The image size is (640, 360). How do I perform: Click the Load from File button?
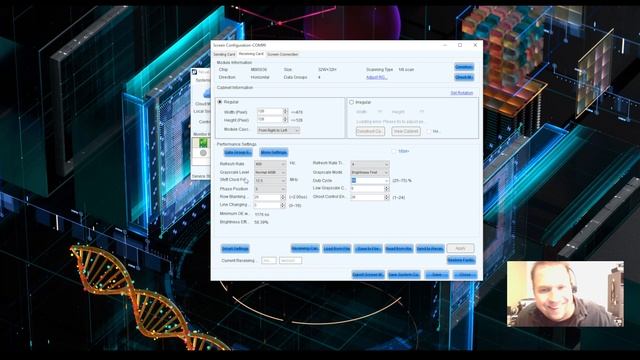coord(337,249)
